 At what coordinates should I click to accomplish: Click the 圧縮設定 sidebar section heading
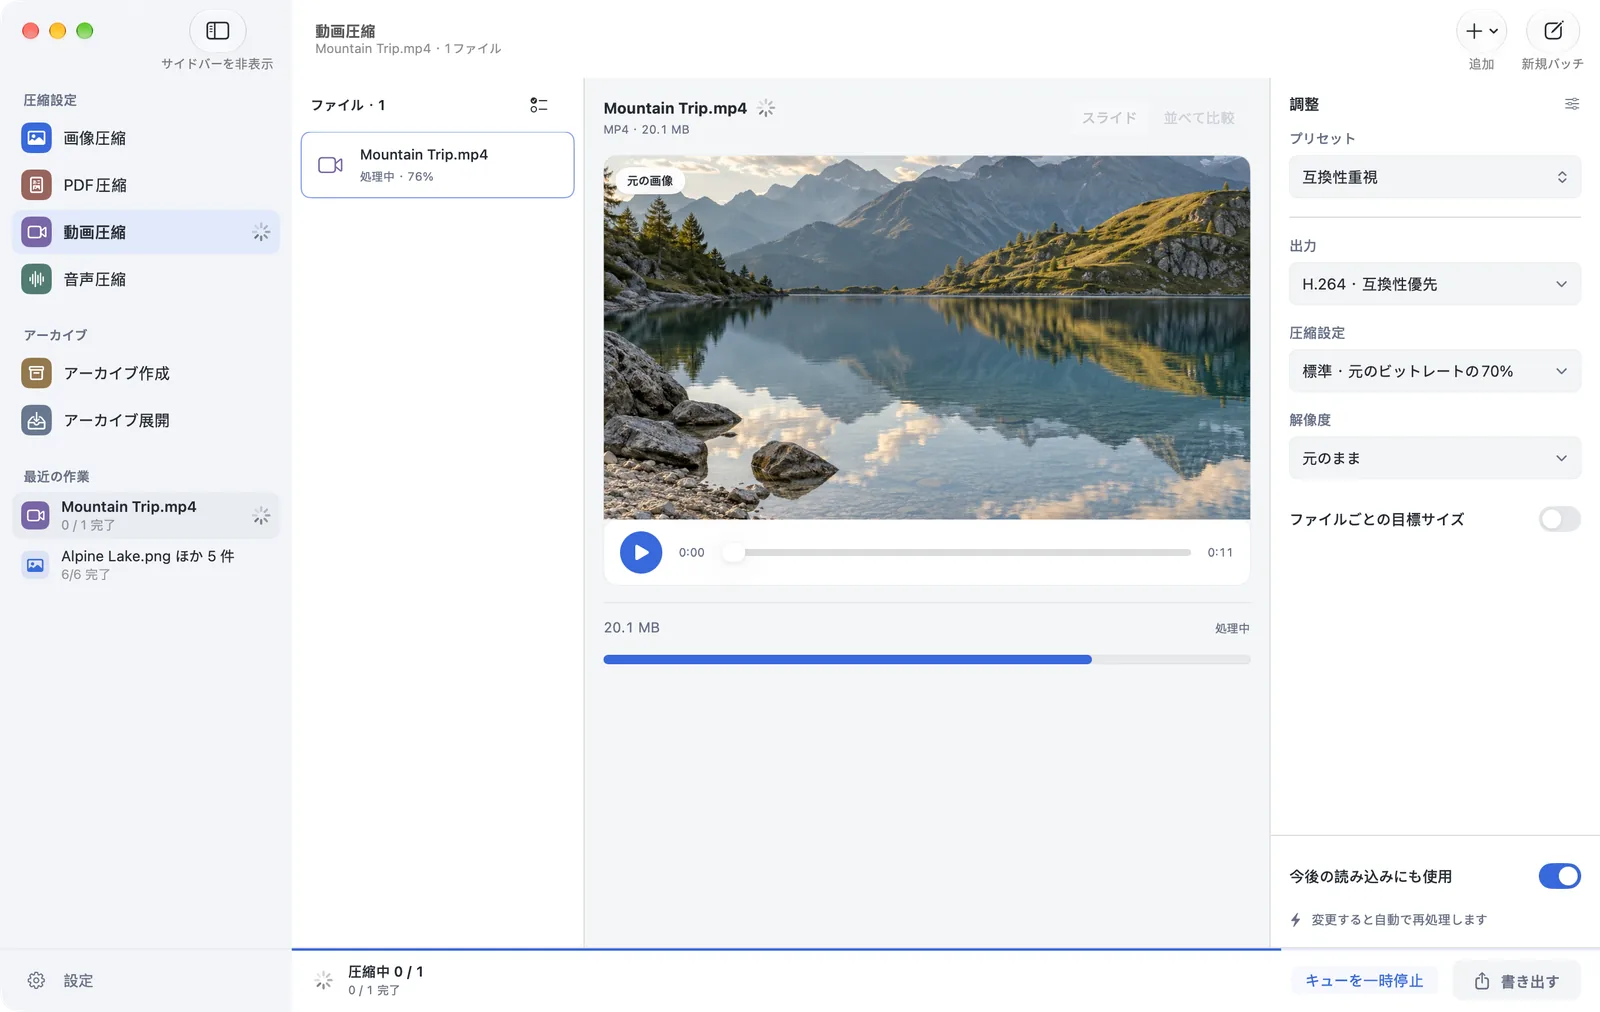click(x=50, y=100)
